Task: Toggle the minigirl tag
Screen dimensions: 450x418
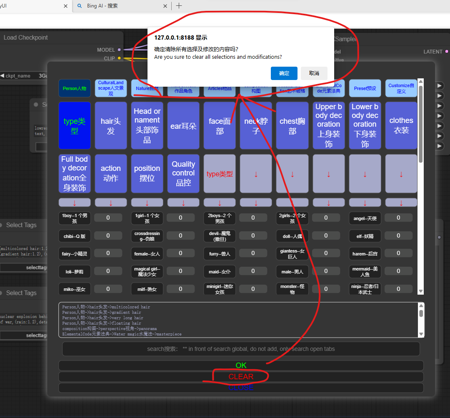Action: [220, 289]
